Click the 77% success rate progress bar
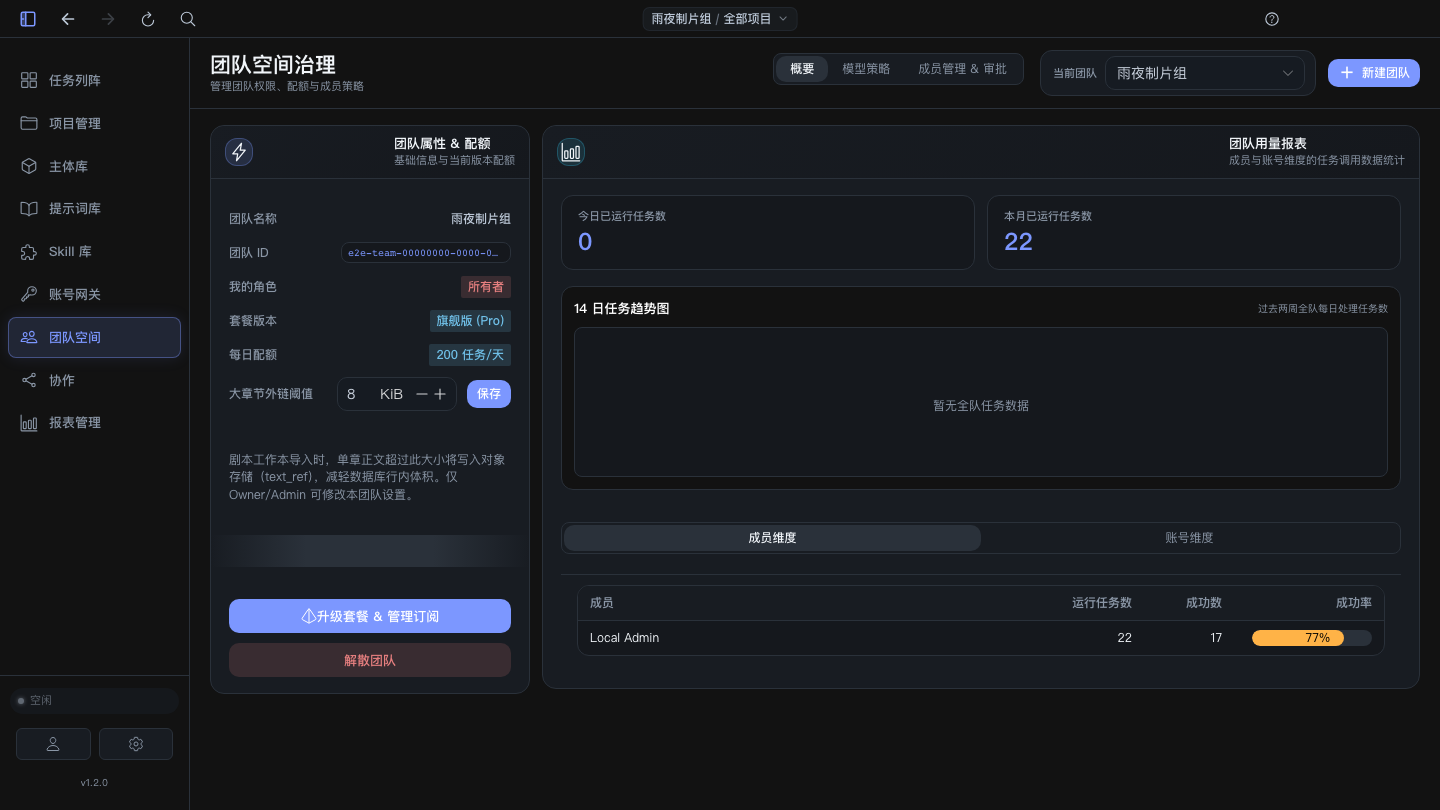The width and height of the screenshot is (1440, 810). pos(1312,638)
